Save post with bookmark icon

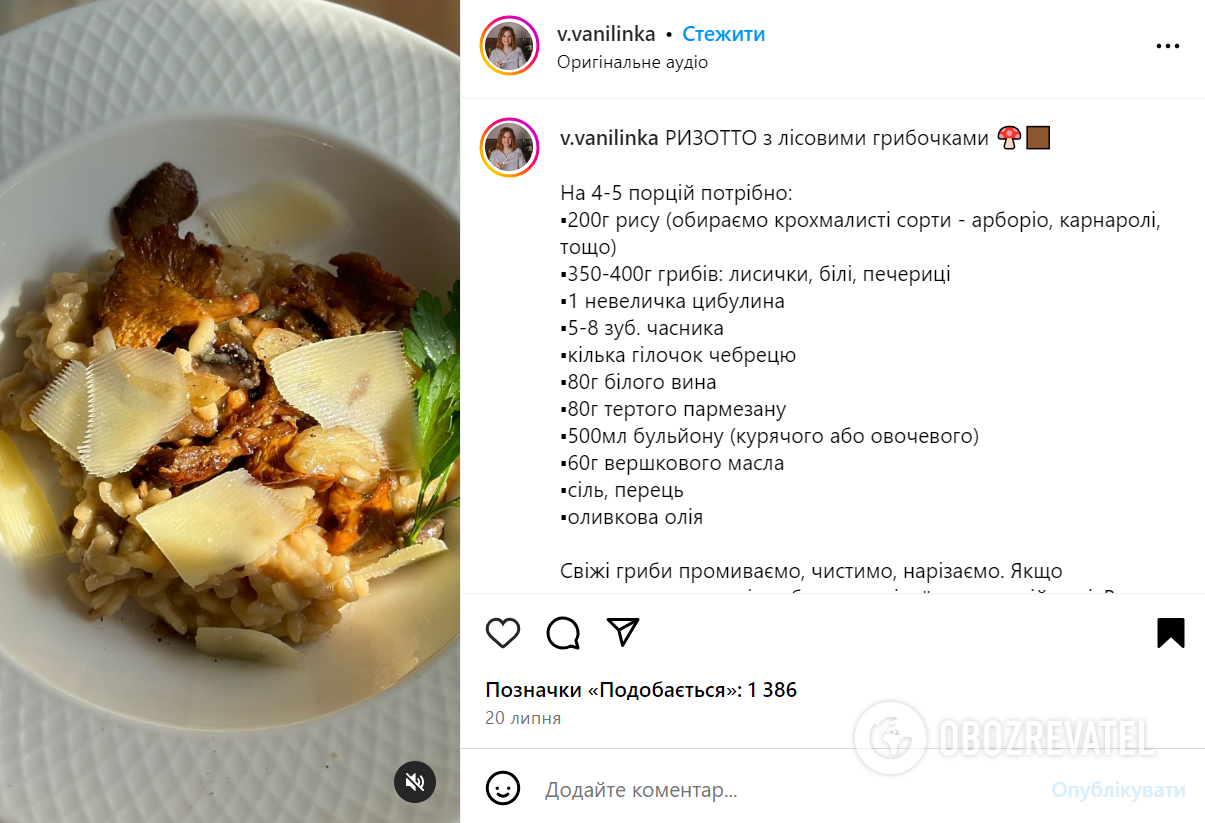1171,633
